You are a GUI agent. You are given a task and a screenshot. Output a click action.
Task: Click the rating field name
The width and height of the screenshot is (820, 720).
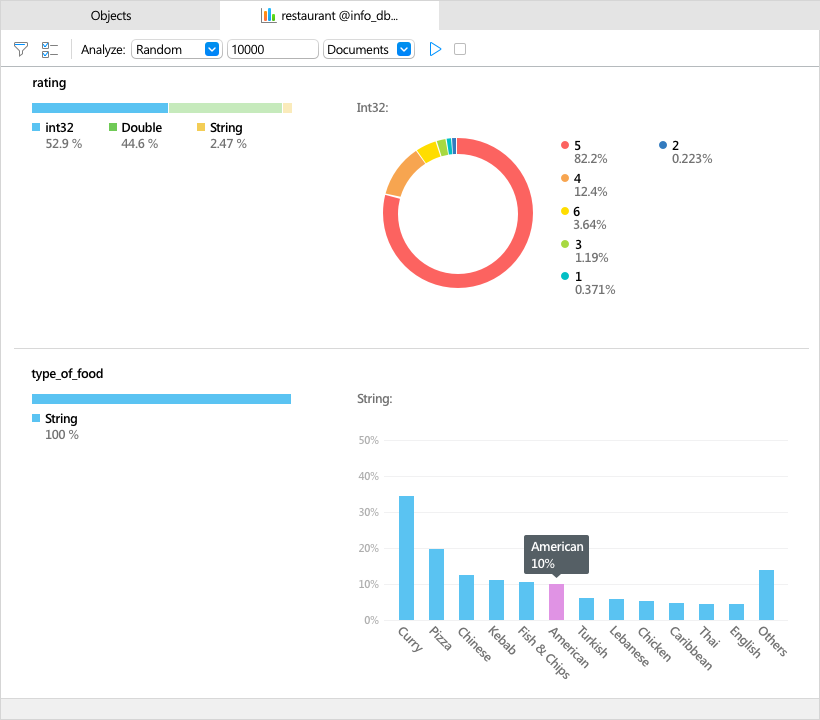click(49, 83)
